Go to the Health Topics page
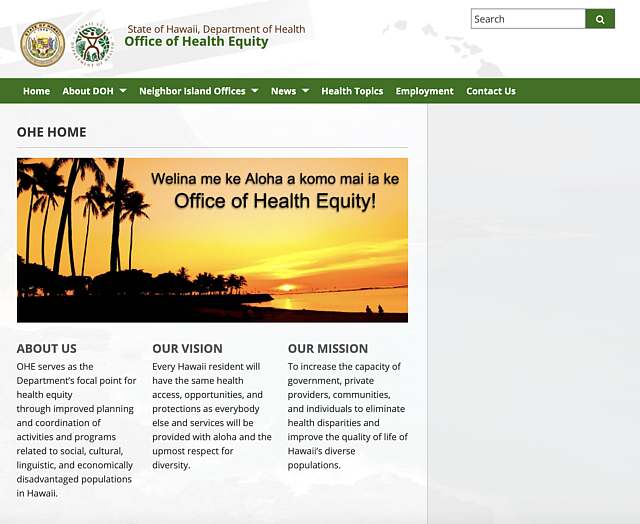The height and width of the screenshot is (524, 640). tap(352, 91)
